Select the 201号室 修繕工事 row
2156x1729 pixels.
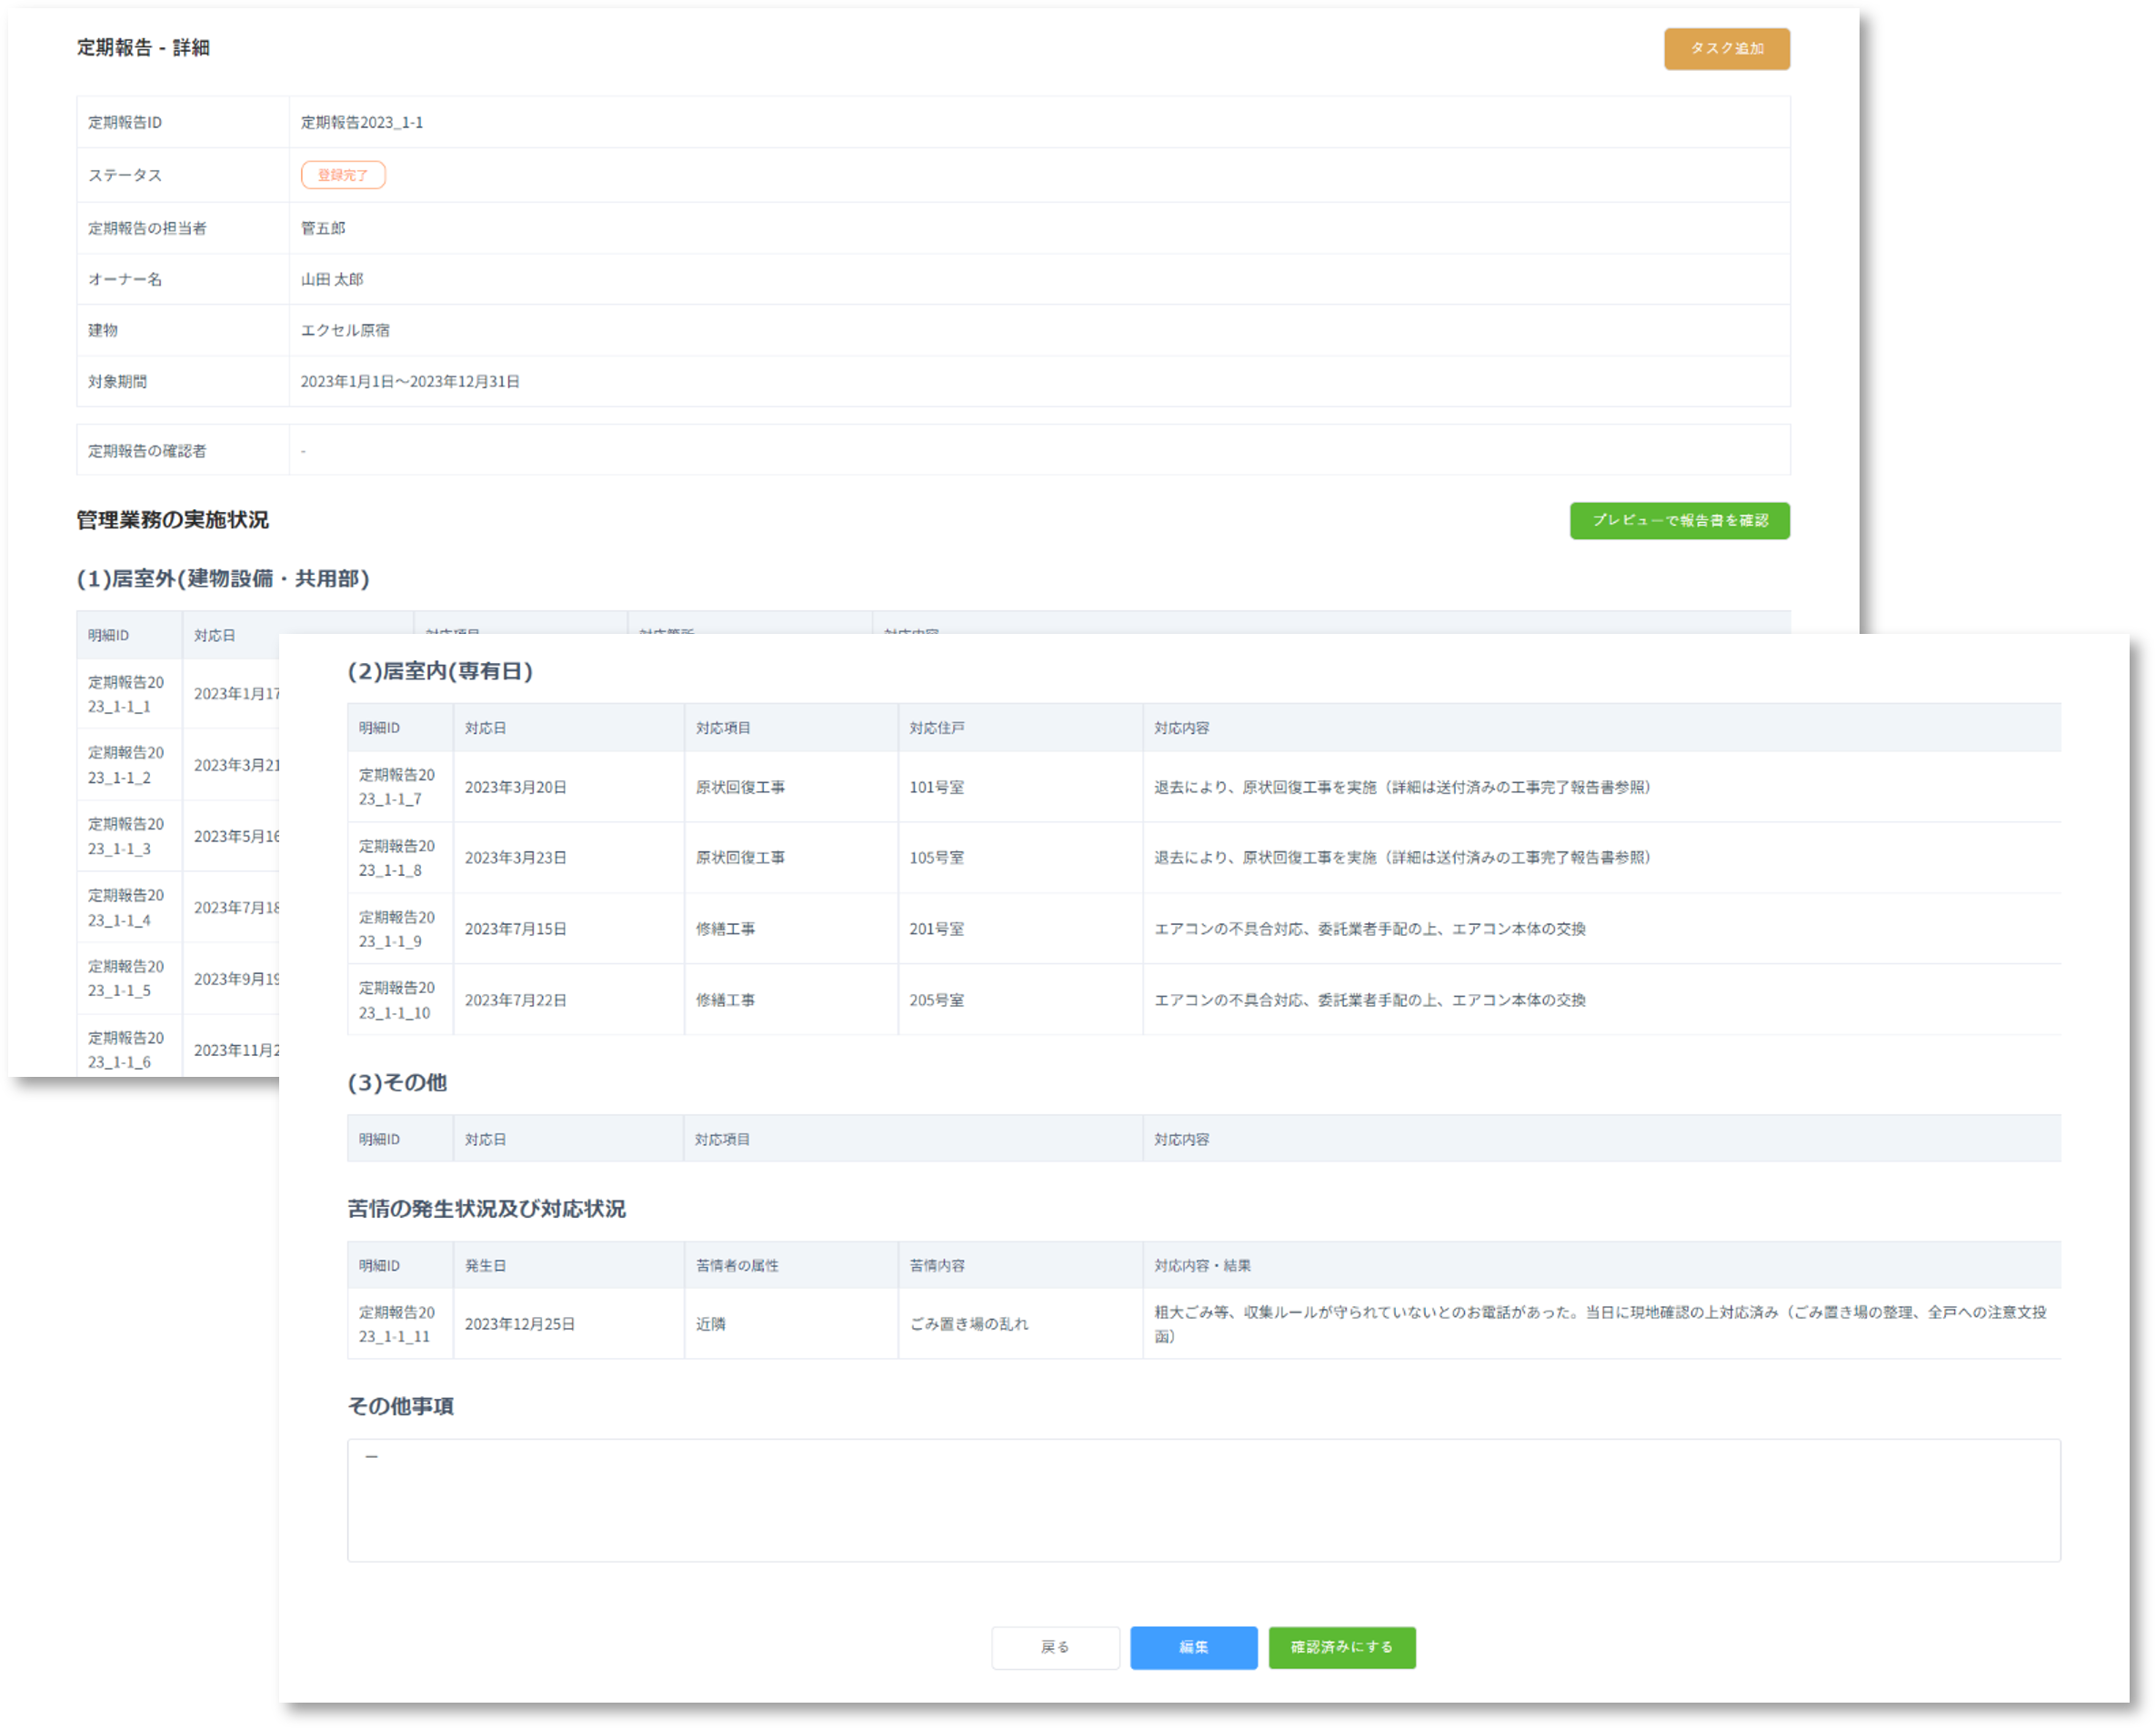pos(936,929)
